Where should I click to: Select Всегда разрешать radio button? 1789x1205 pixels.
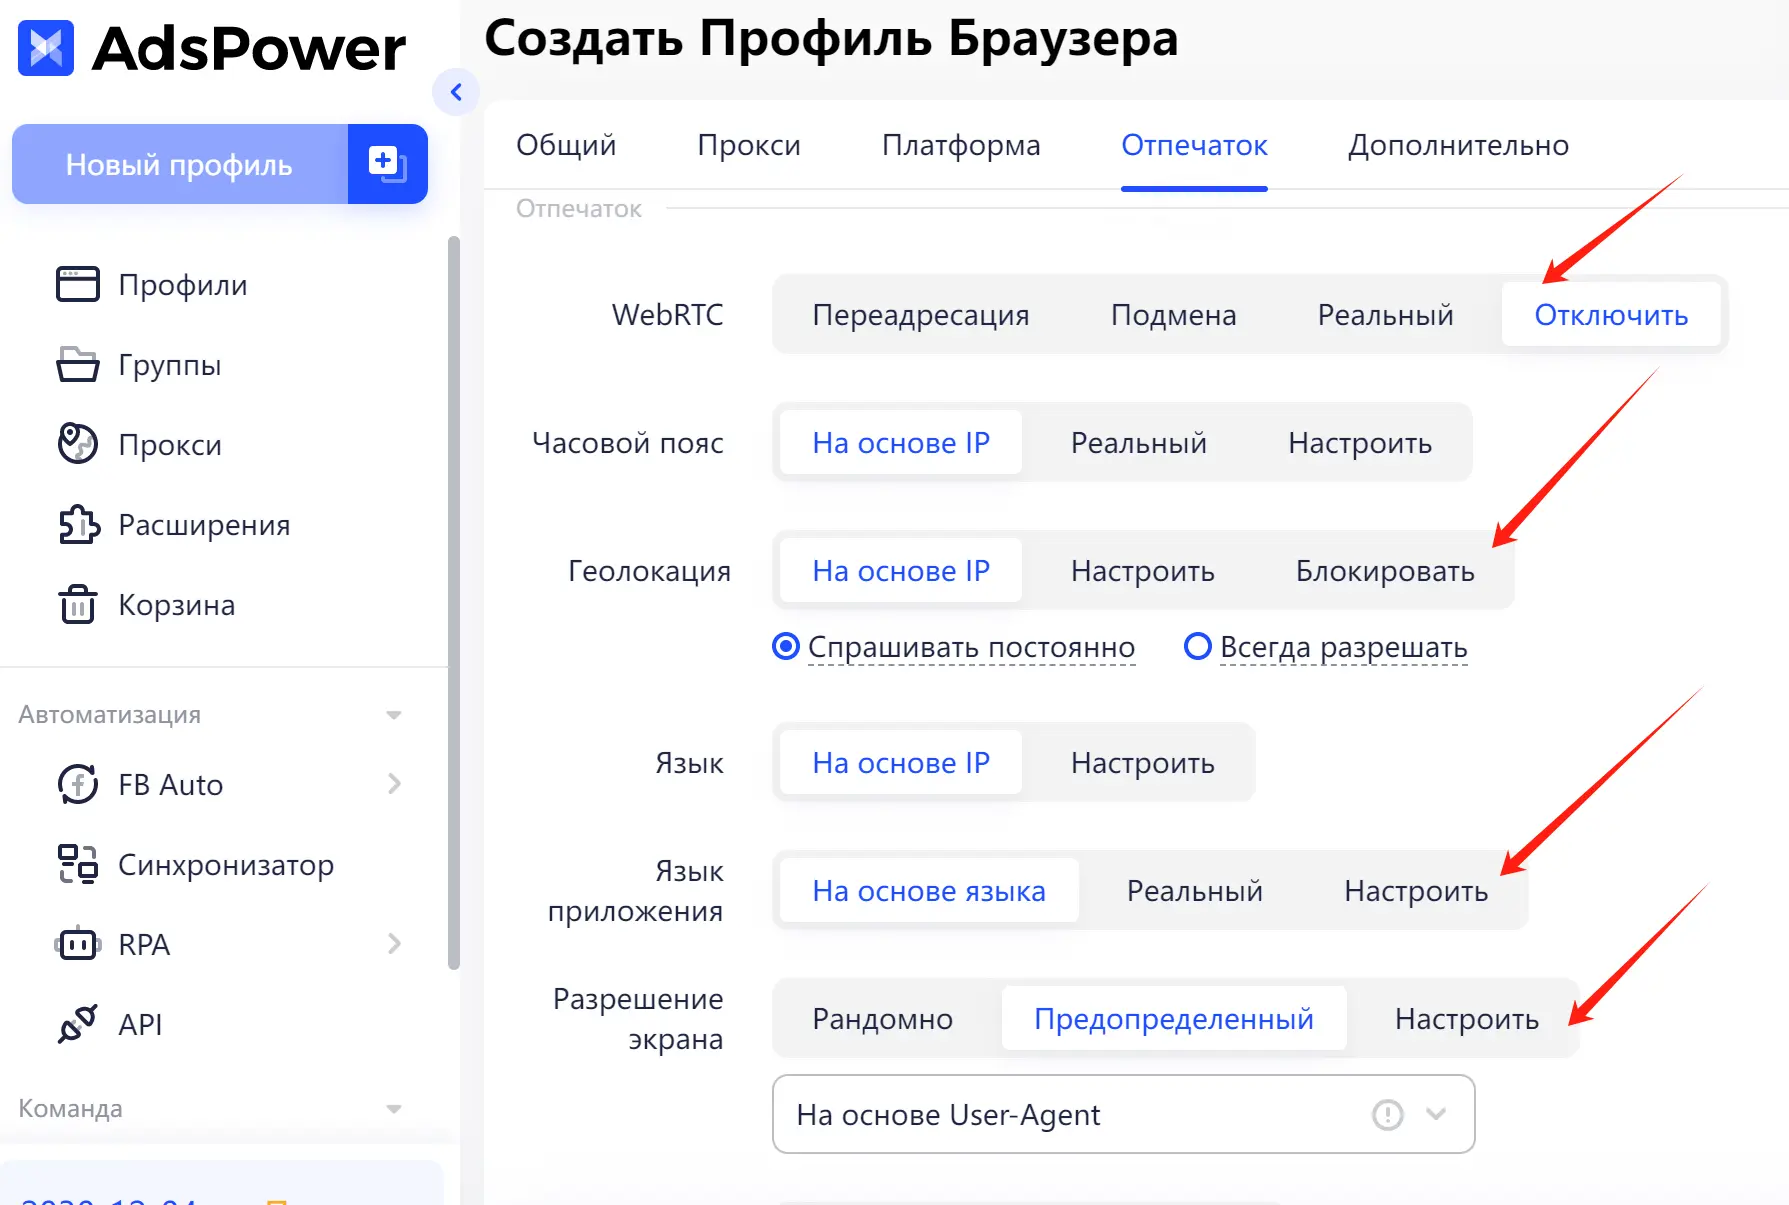point(1198,647)
